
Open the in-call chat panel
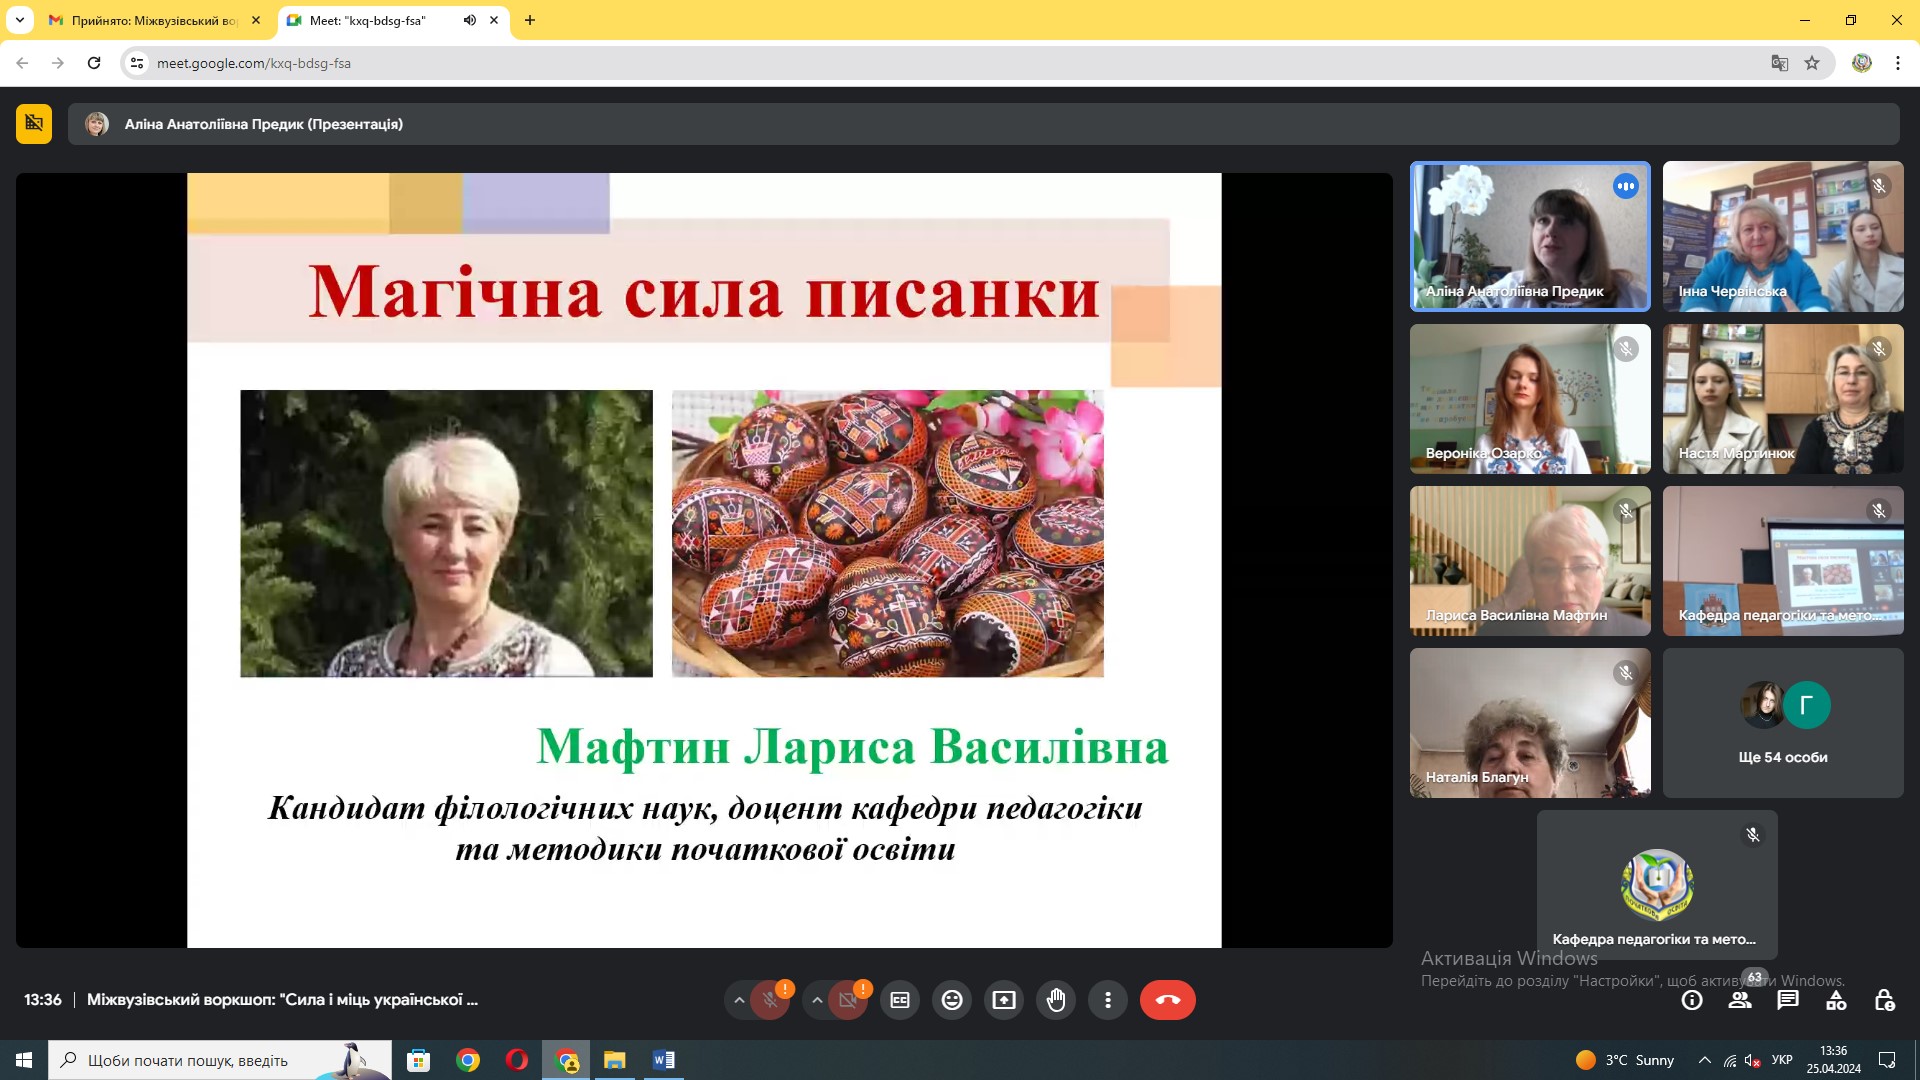[x=1789, y=999]
